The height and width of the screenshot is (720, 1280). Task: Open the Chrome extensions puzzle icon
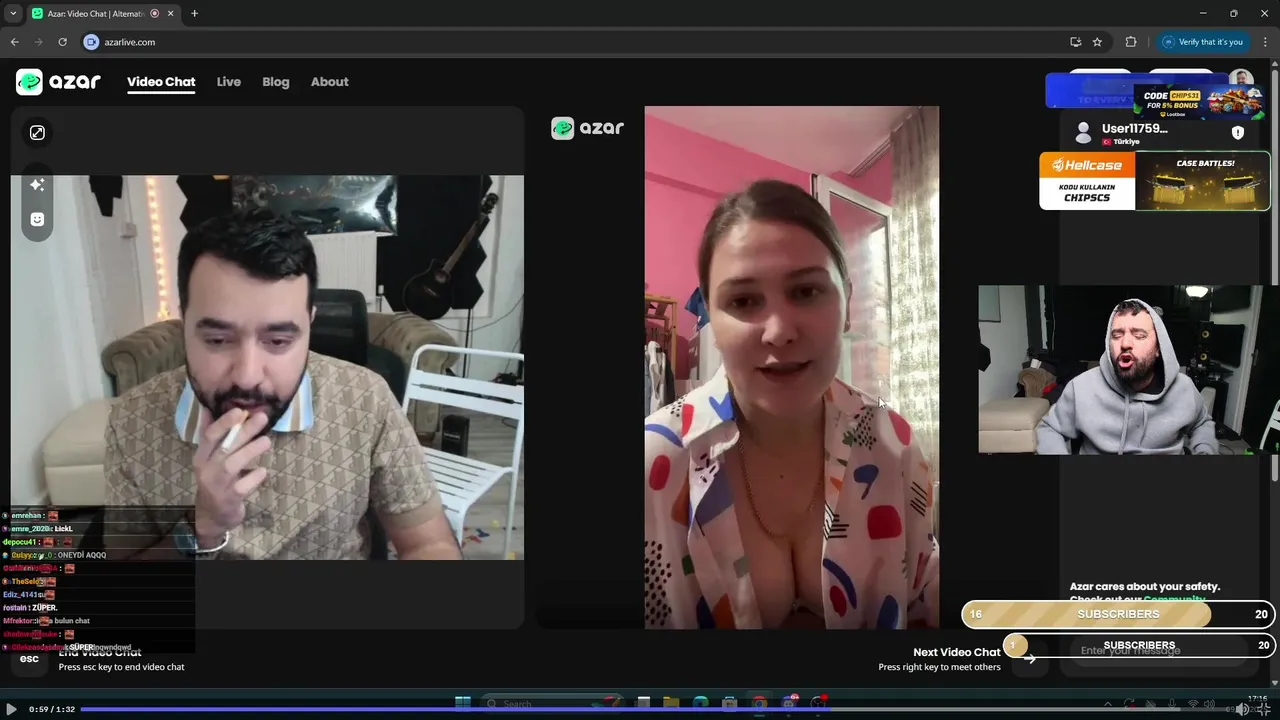coord(1131,42)
